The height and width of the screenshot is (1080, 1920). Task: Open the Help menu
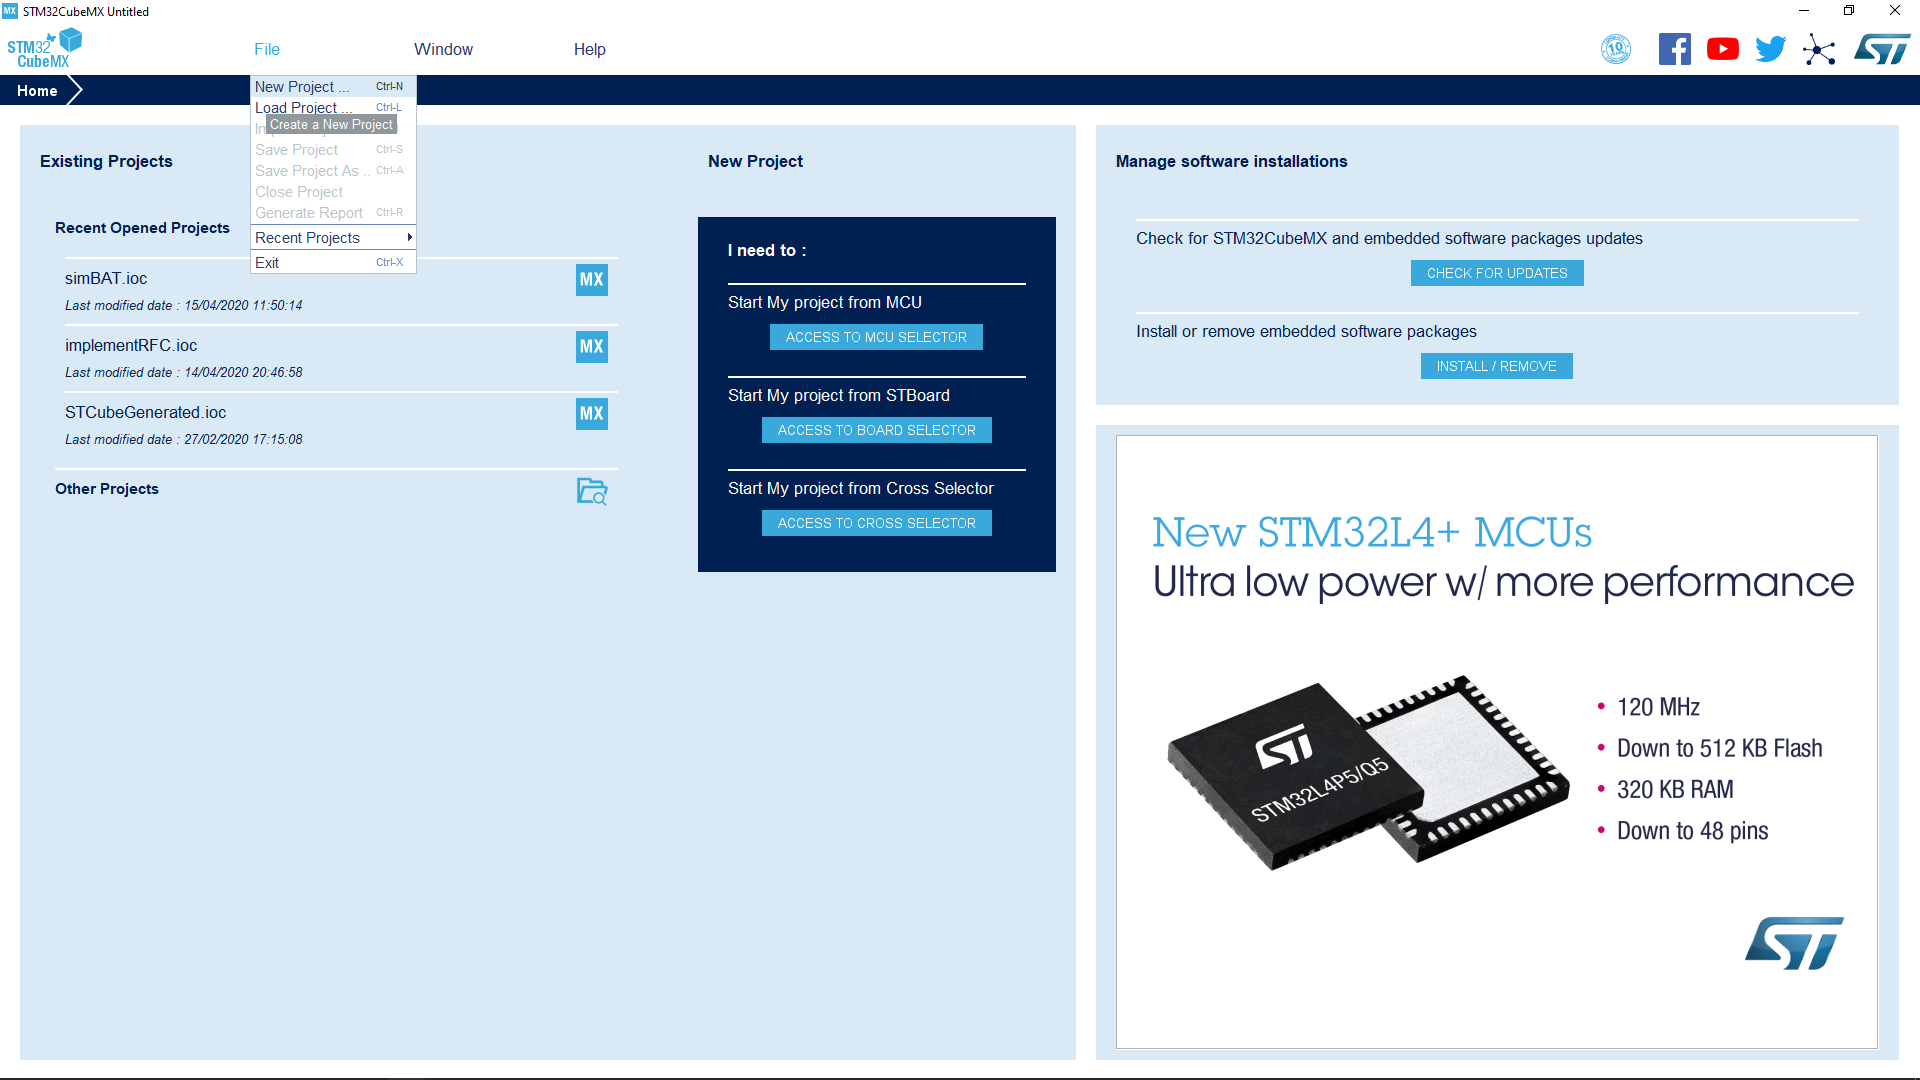(x=589, y=49)
